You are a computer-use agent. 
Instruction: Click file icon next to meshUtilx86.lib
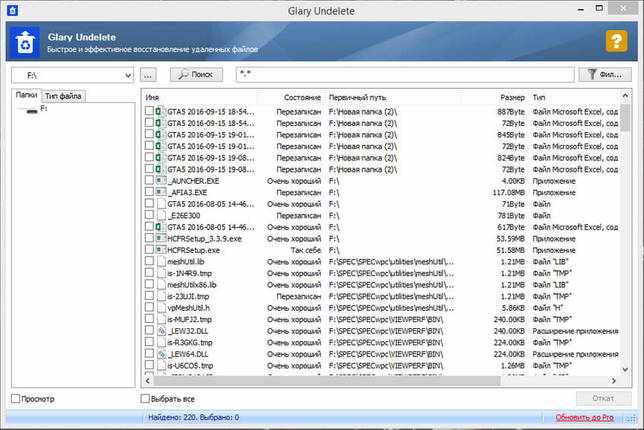point(161,284)
